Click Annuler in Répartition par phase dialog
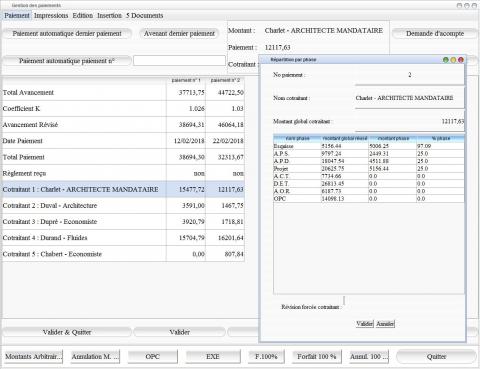Viewport: 480px width, 369px height. point(385,323)
